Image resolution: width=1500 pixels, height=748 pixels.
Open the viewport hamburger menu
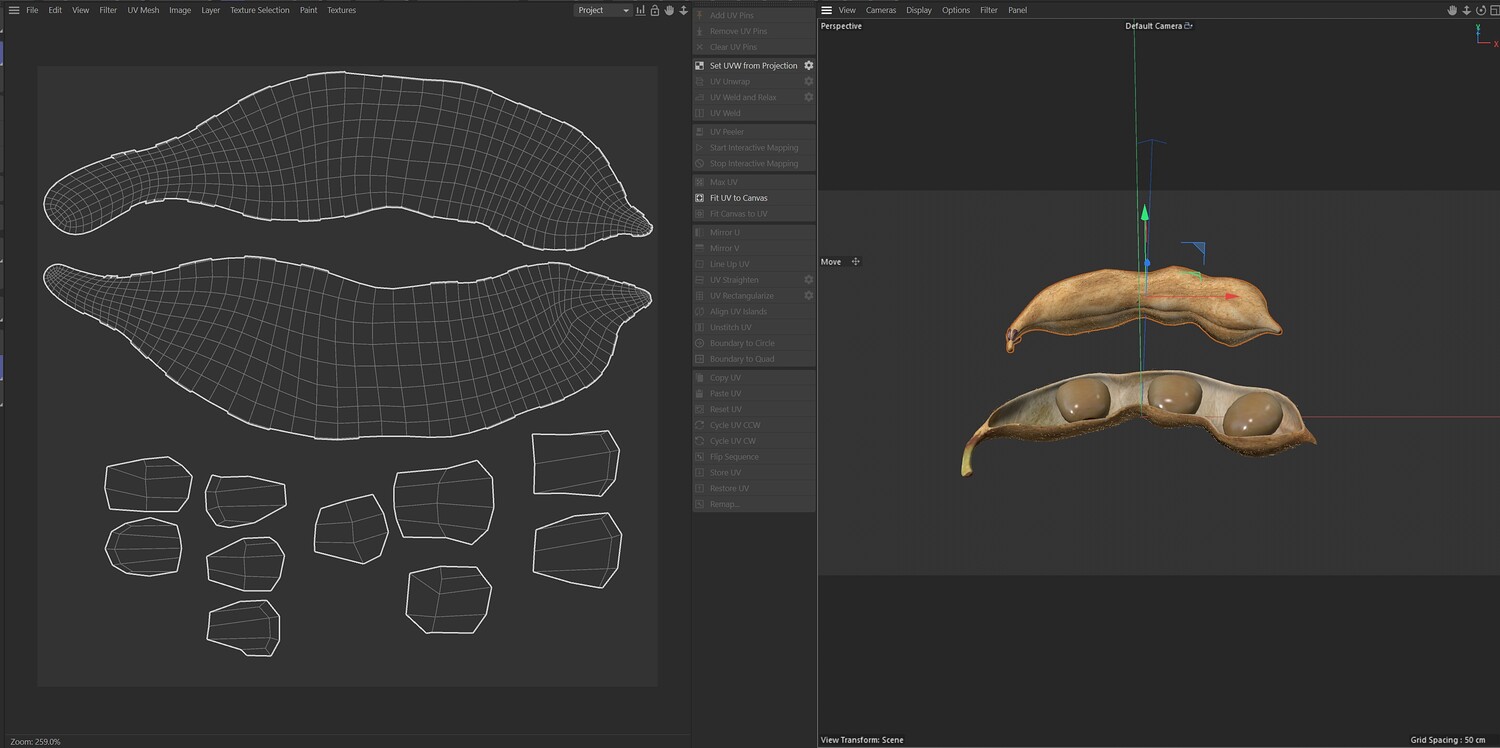[827, 10]
